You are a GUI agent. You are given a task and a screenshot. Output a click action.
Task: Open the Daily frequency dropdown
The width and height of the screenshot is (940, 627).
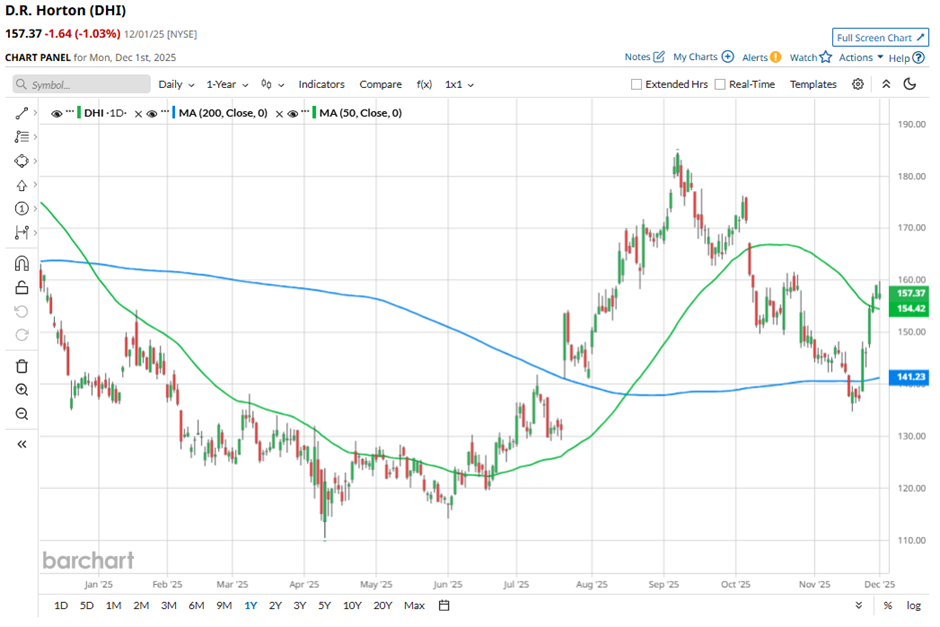coord(176,85)
